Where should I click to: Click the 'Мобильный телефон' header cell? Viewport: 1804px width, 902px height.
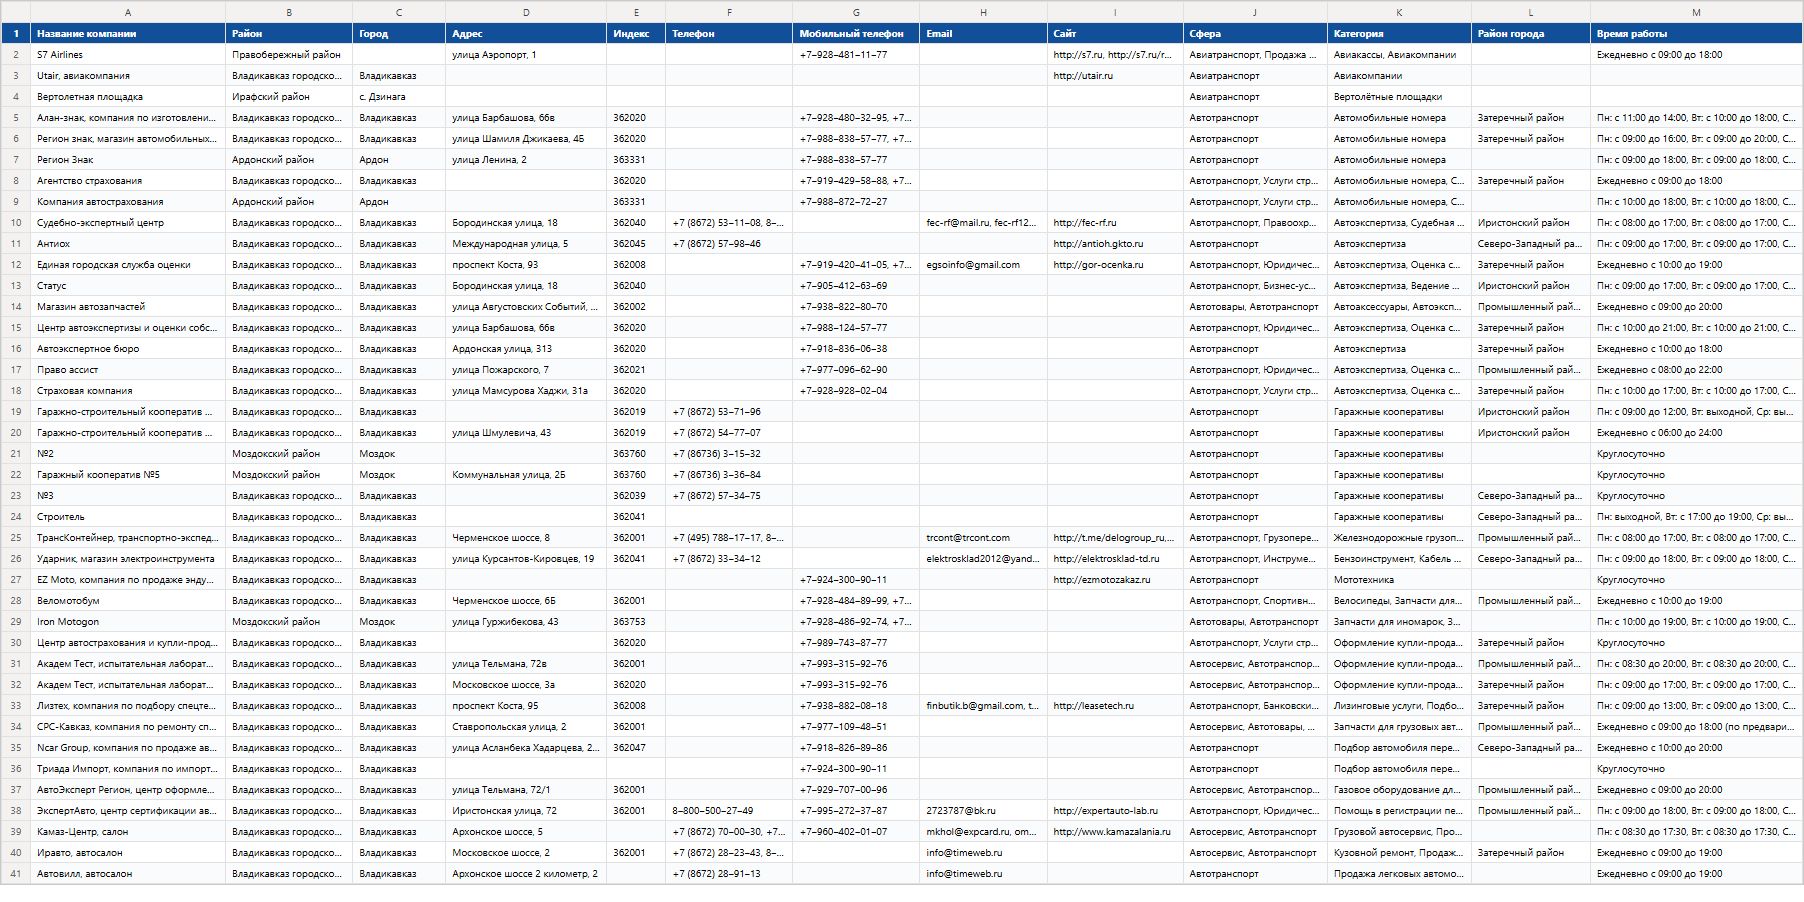[856, 34]
